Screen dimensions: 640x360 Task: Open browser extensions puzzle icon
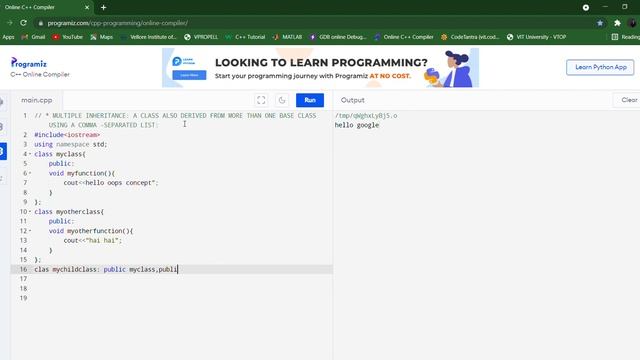click(x=617, y=23)
